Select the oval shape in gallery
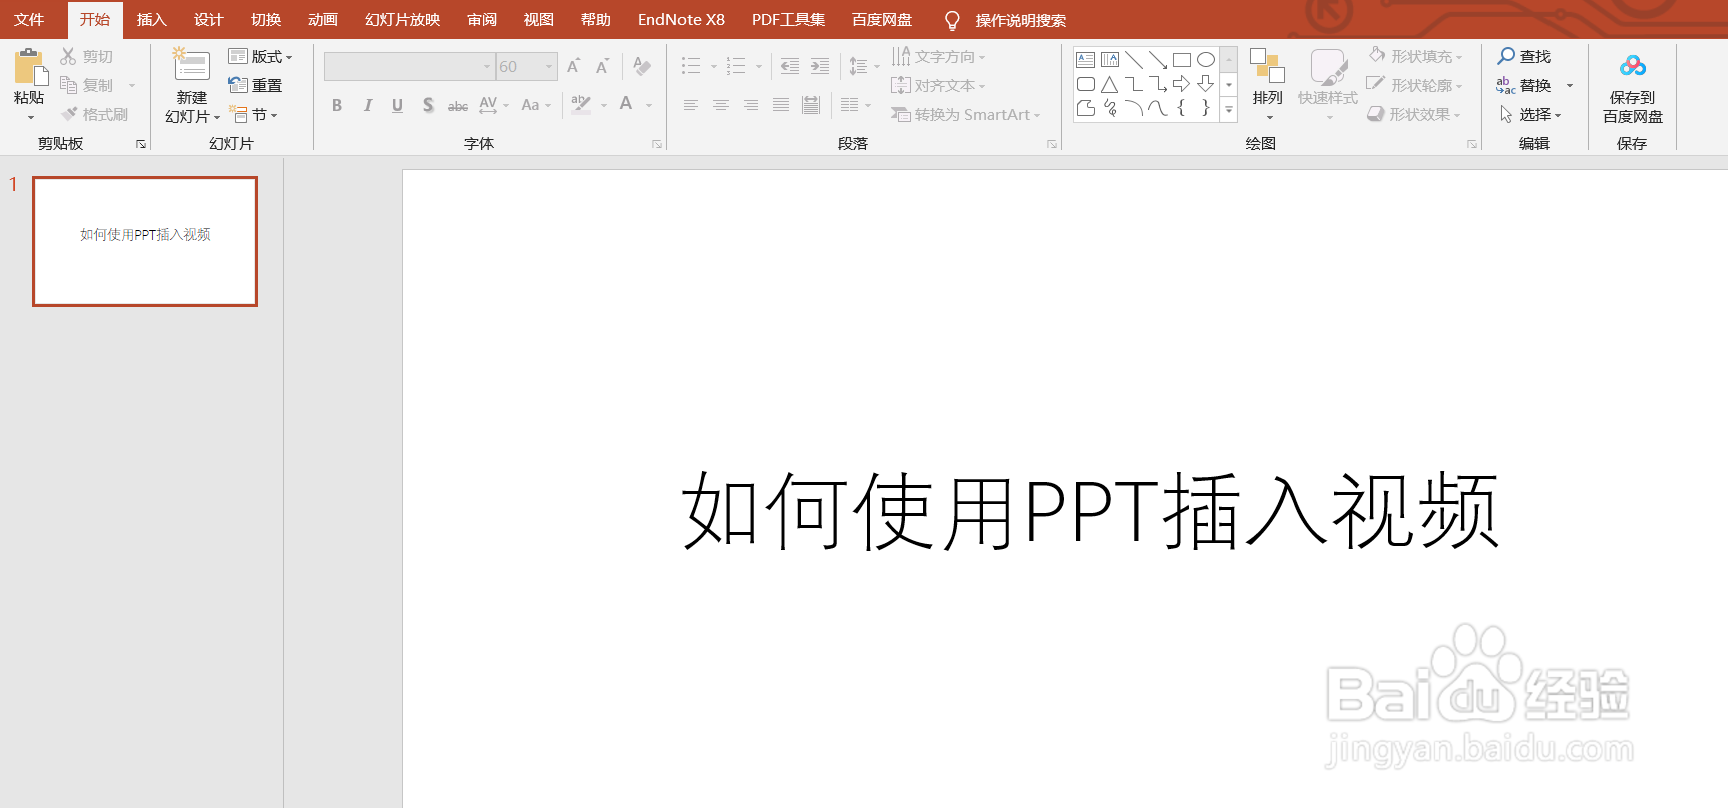The height and width of the screenshot is (808, 1728). [1206, 60]
